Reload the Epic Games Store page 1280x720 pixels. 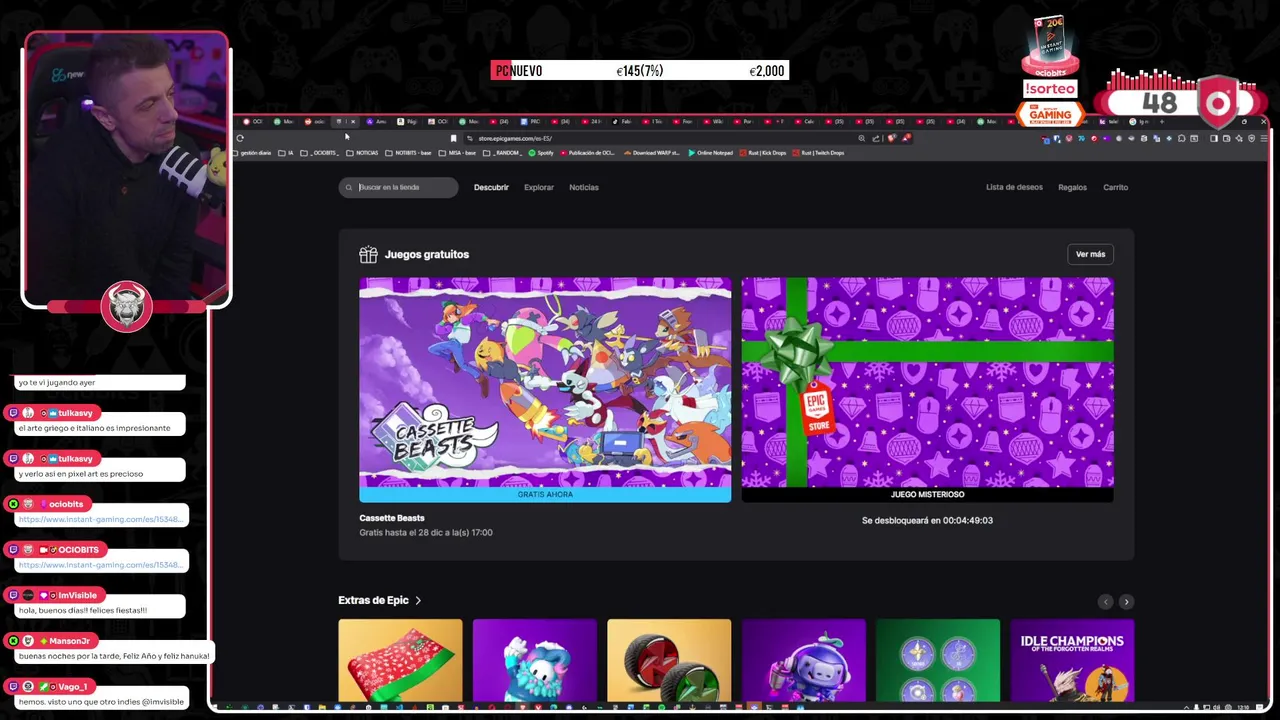[x=240, y=138]
